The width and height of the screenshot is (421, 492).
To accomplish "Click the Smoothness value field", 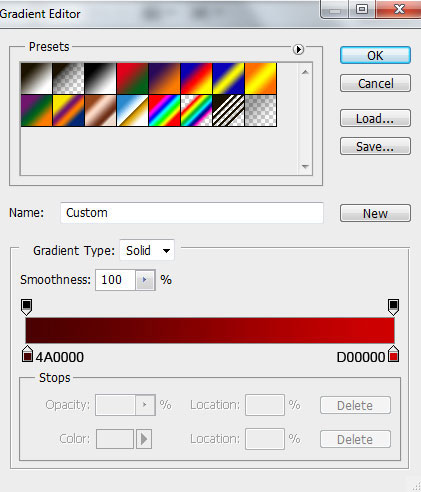I will pyautogui.click(x=115, y=280).
